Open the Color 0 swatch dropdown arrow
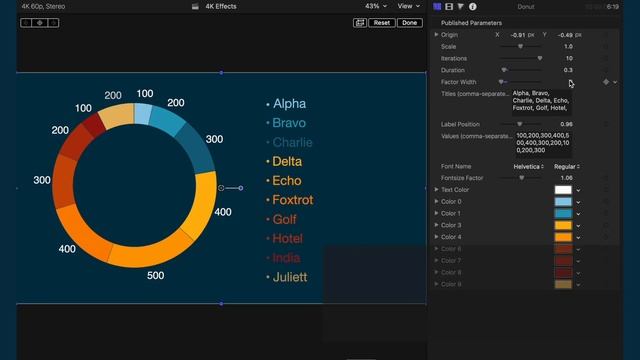Viewport: 640px width, 360px height. pyautogui.click(x=578, y=202)
